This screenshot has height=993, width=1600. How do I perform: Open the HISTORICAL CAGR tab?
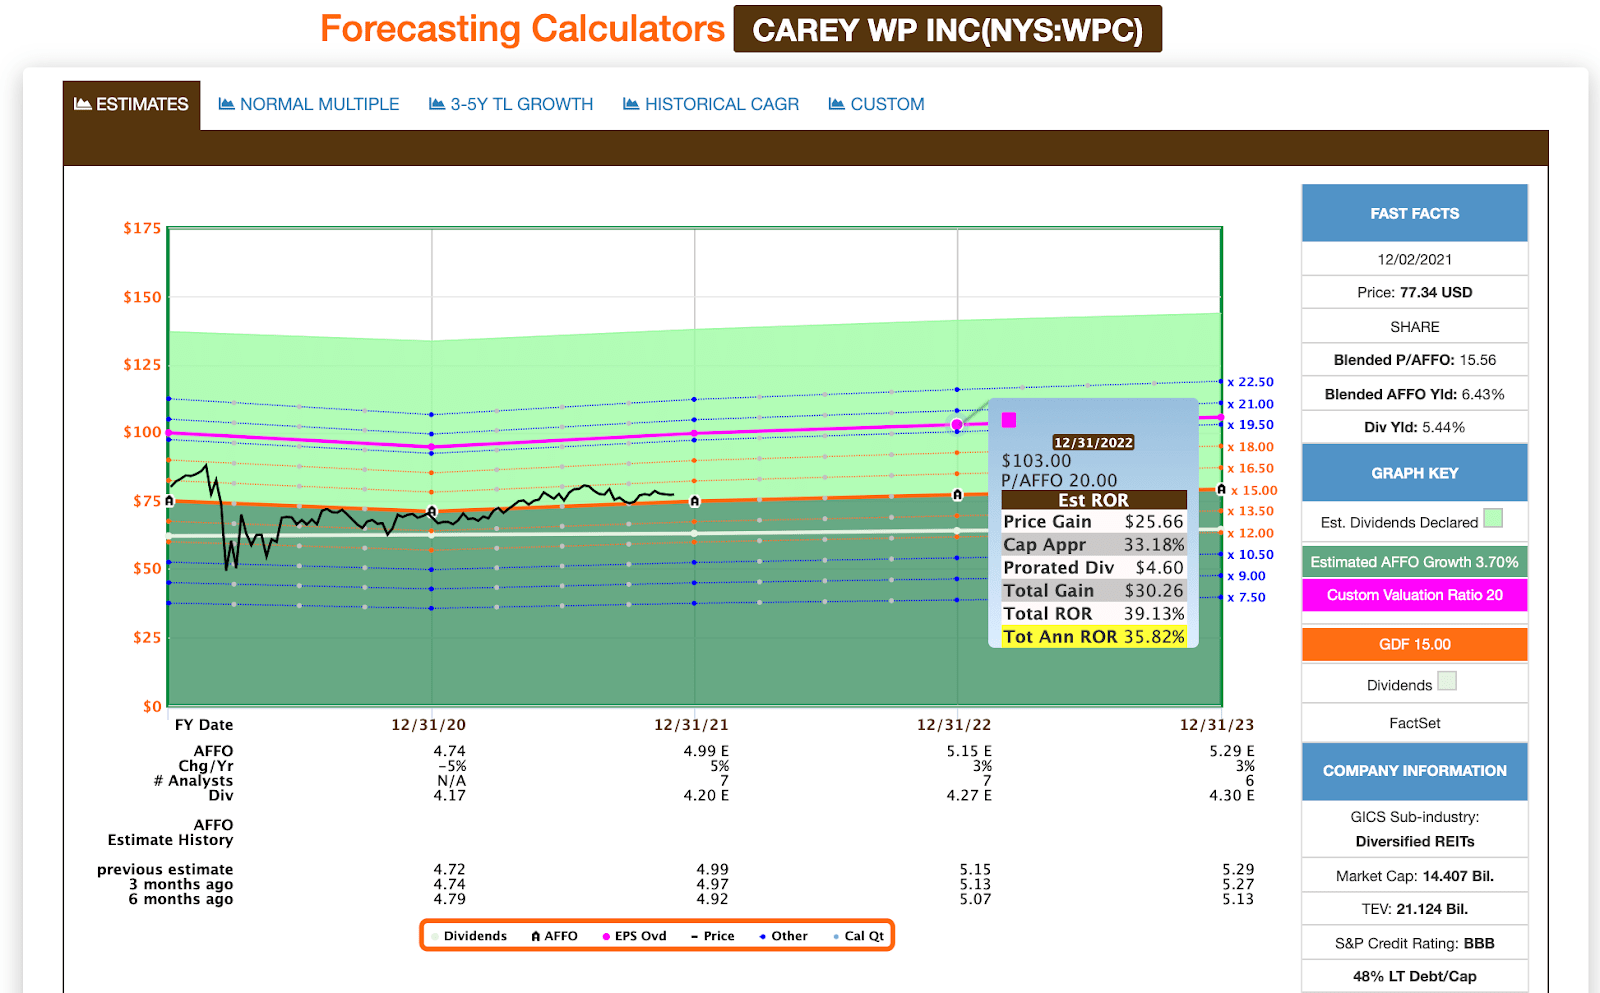point(721,103)
